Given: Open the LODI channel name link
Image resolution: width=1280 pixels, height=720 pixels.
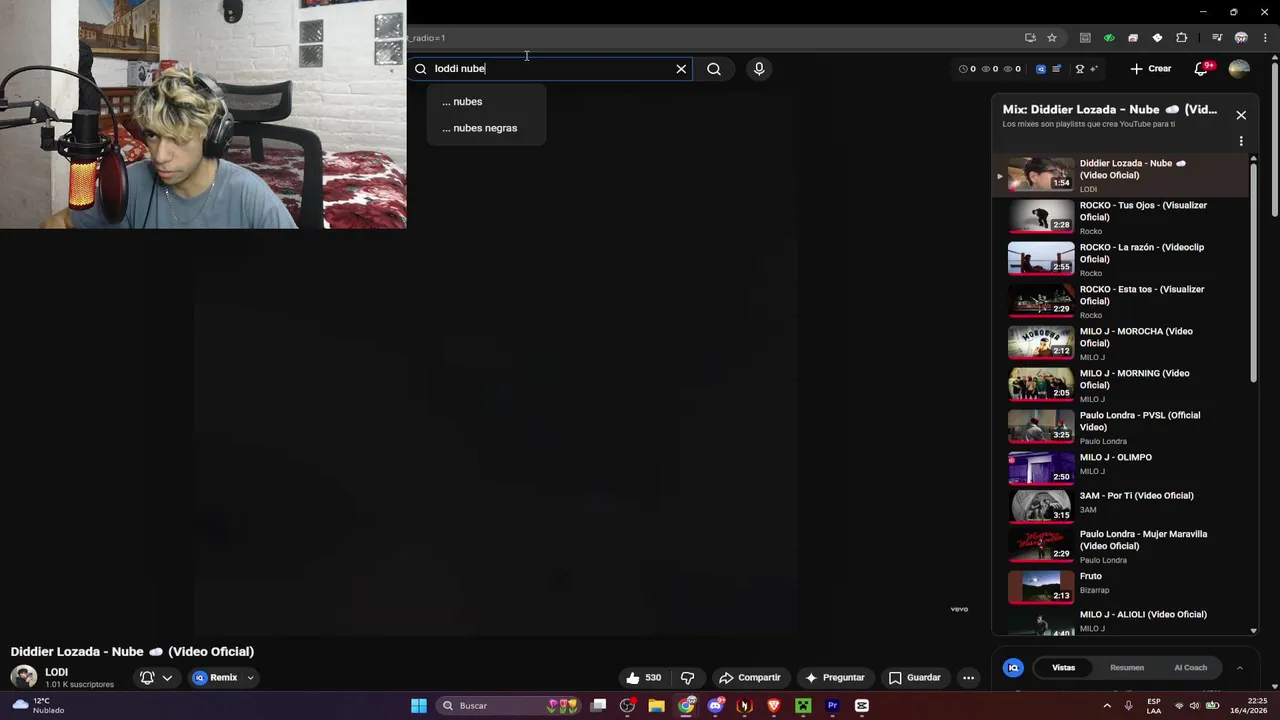Looking at the screenshot, I should [x=56, y=672].
